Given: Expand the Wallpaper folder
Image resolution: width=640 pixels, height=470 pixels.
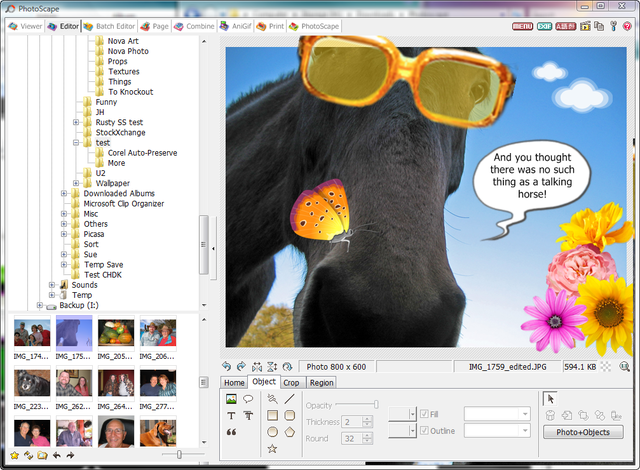Looking at the screenshot, I should pos(76,183).
